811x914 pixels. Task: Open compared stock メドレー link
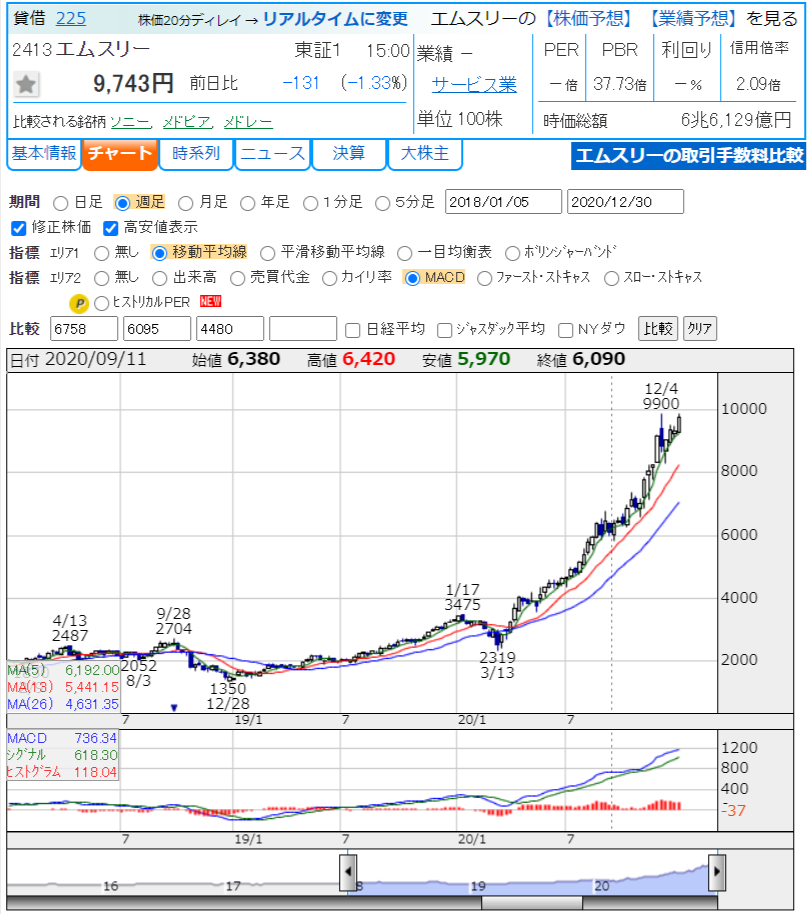(248, 122)
